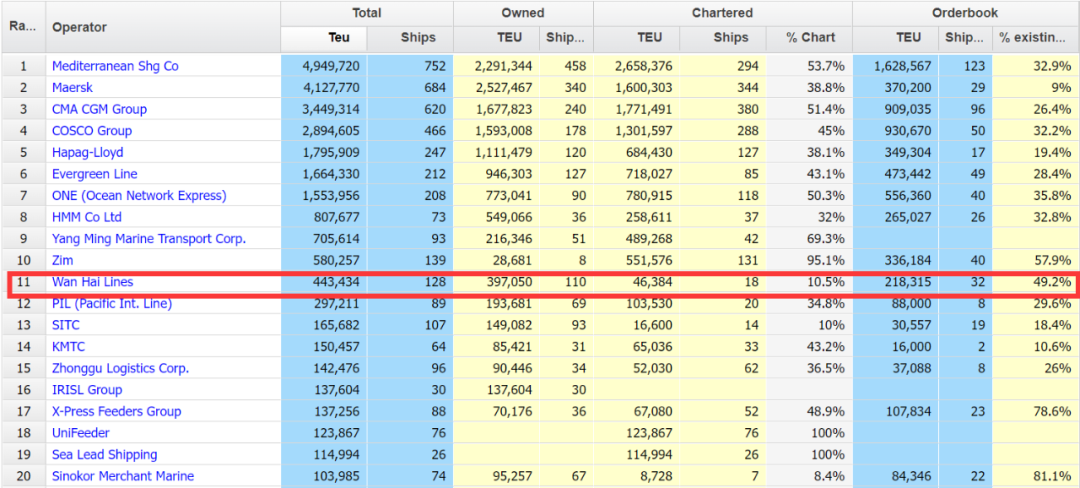Image resolution: width=1080 pixels, height=488 pixels.
Task: Sort by Chartered TEU column header
Action: pyautogui.click(x=636, y=38)
